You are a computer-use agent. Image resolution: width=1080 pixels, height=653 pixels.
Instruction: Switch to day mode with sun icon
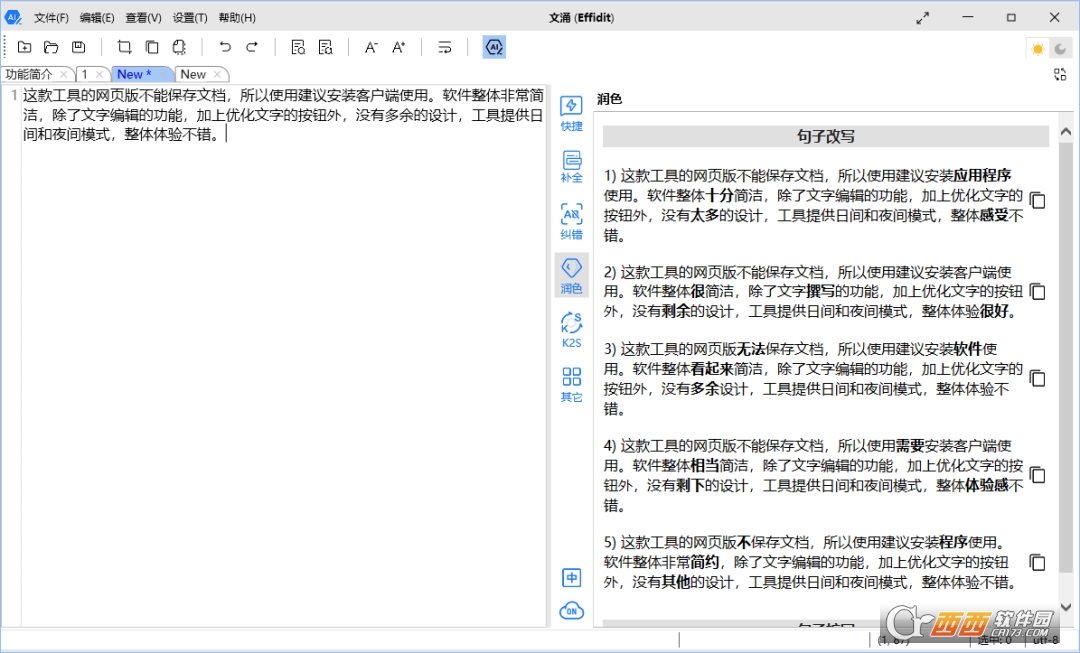pyautogui.click(x=1037, y=48)
